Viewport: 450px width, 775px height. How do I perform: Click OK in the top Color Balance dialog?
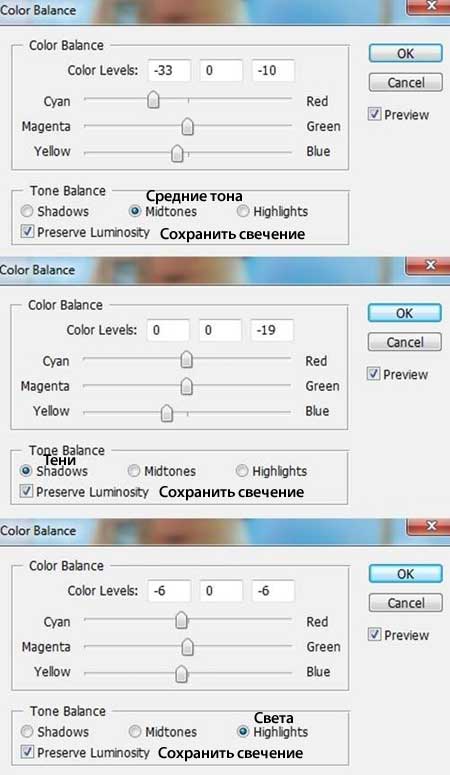click(x=405, y=53)
